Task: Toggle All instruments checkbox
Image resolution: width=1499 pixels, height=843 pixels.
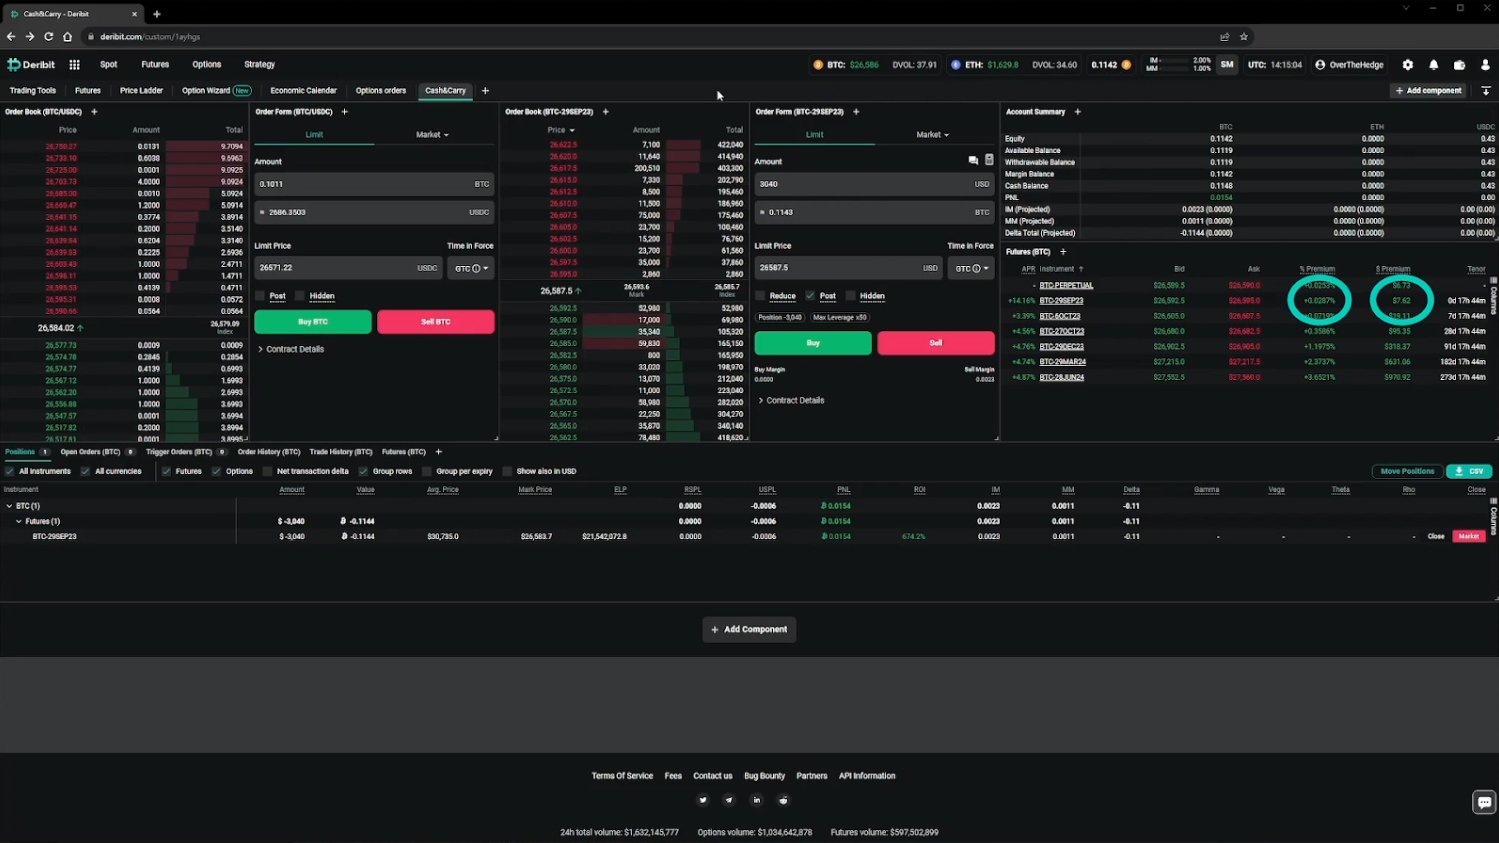Action: coord(10,471)
